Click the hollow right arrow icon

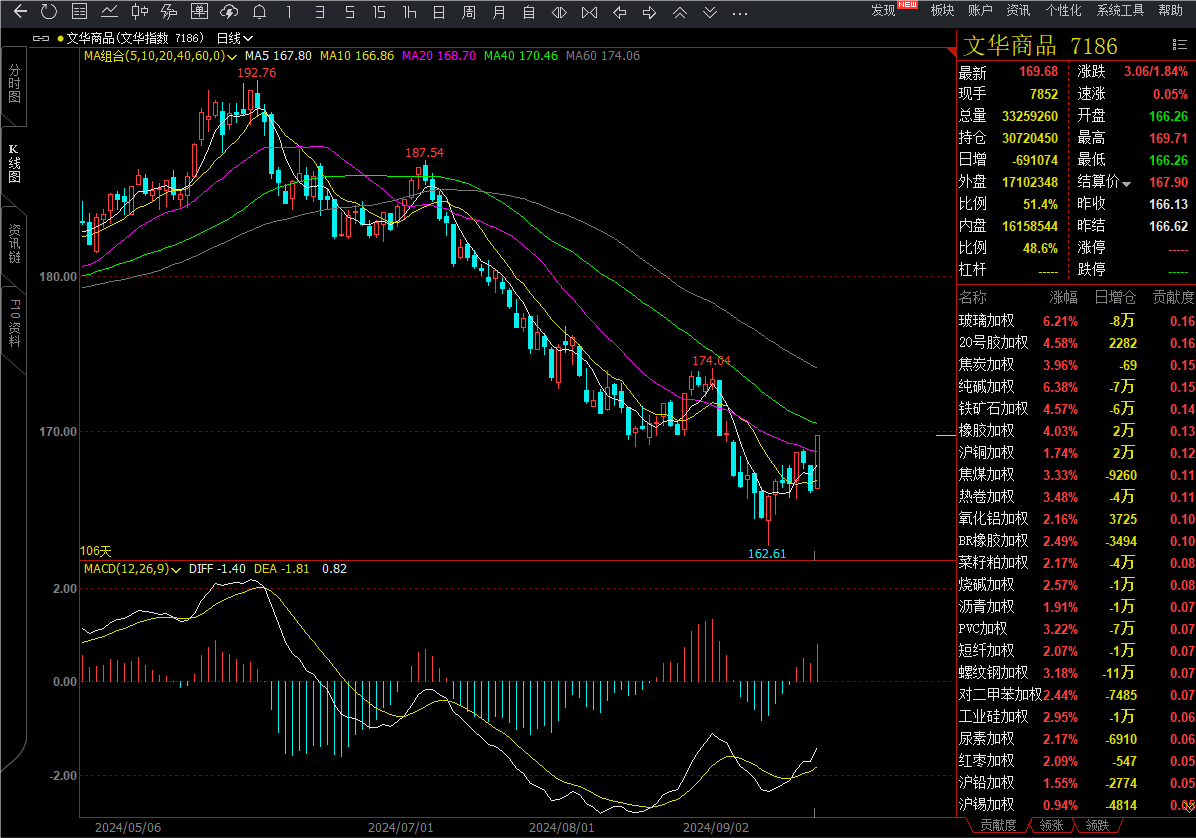point(649,12)
